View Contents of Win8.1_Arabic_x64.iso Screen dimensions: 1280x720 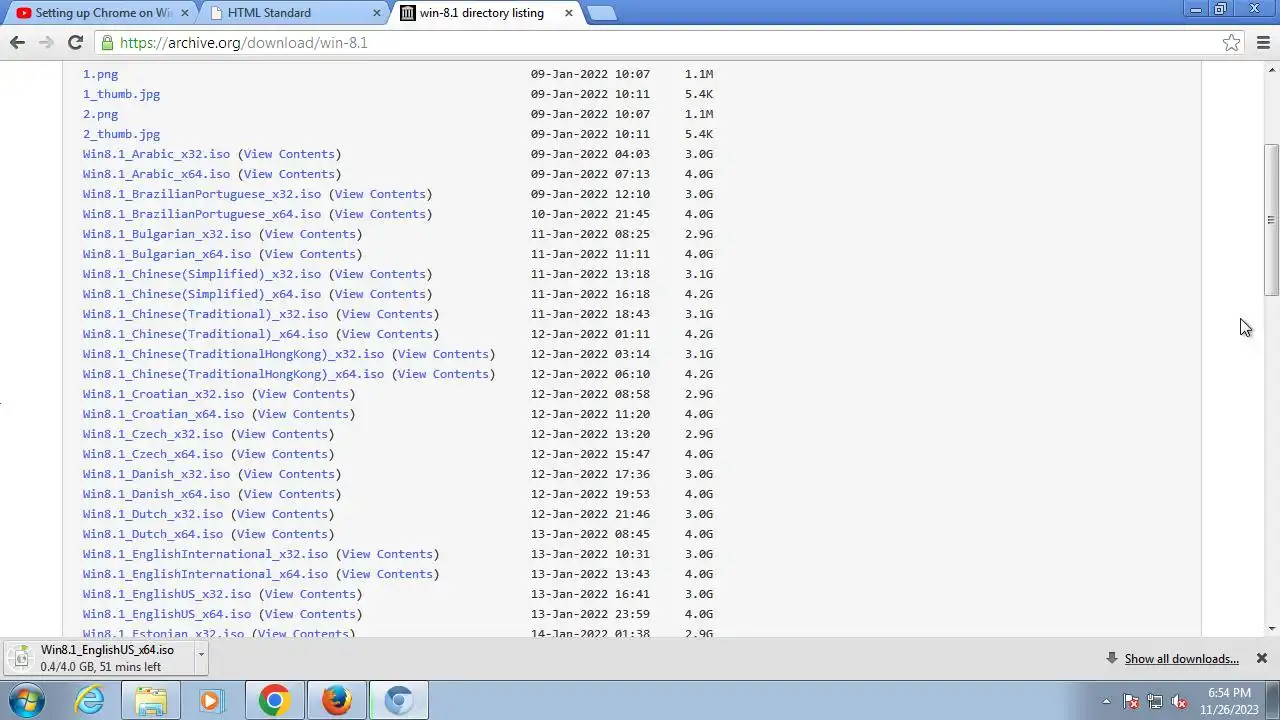tap(289, 174)
